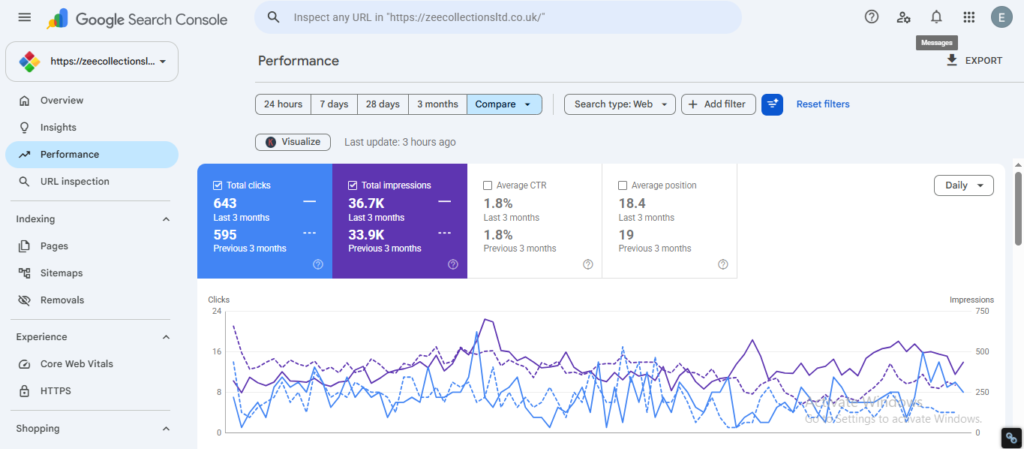Click the Insights lightbulb icon
The image size is (1024, 449).
(x=24, y=127)
